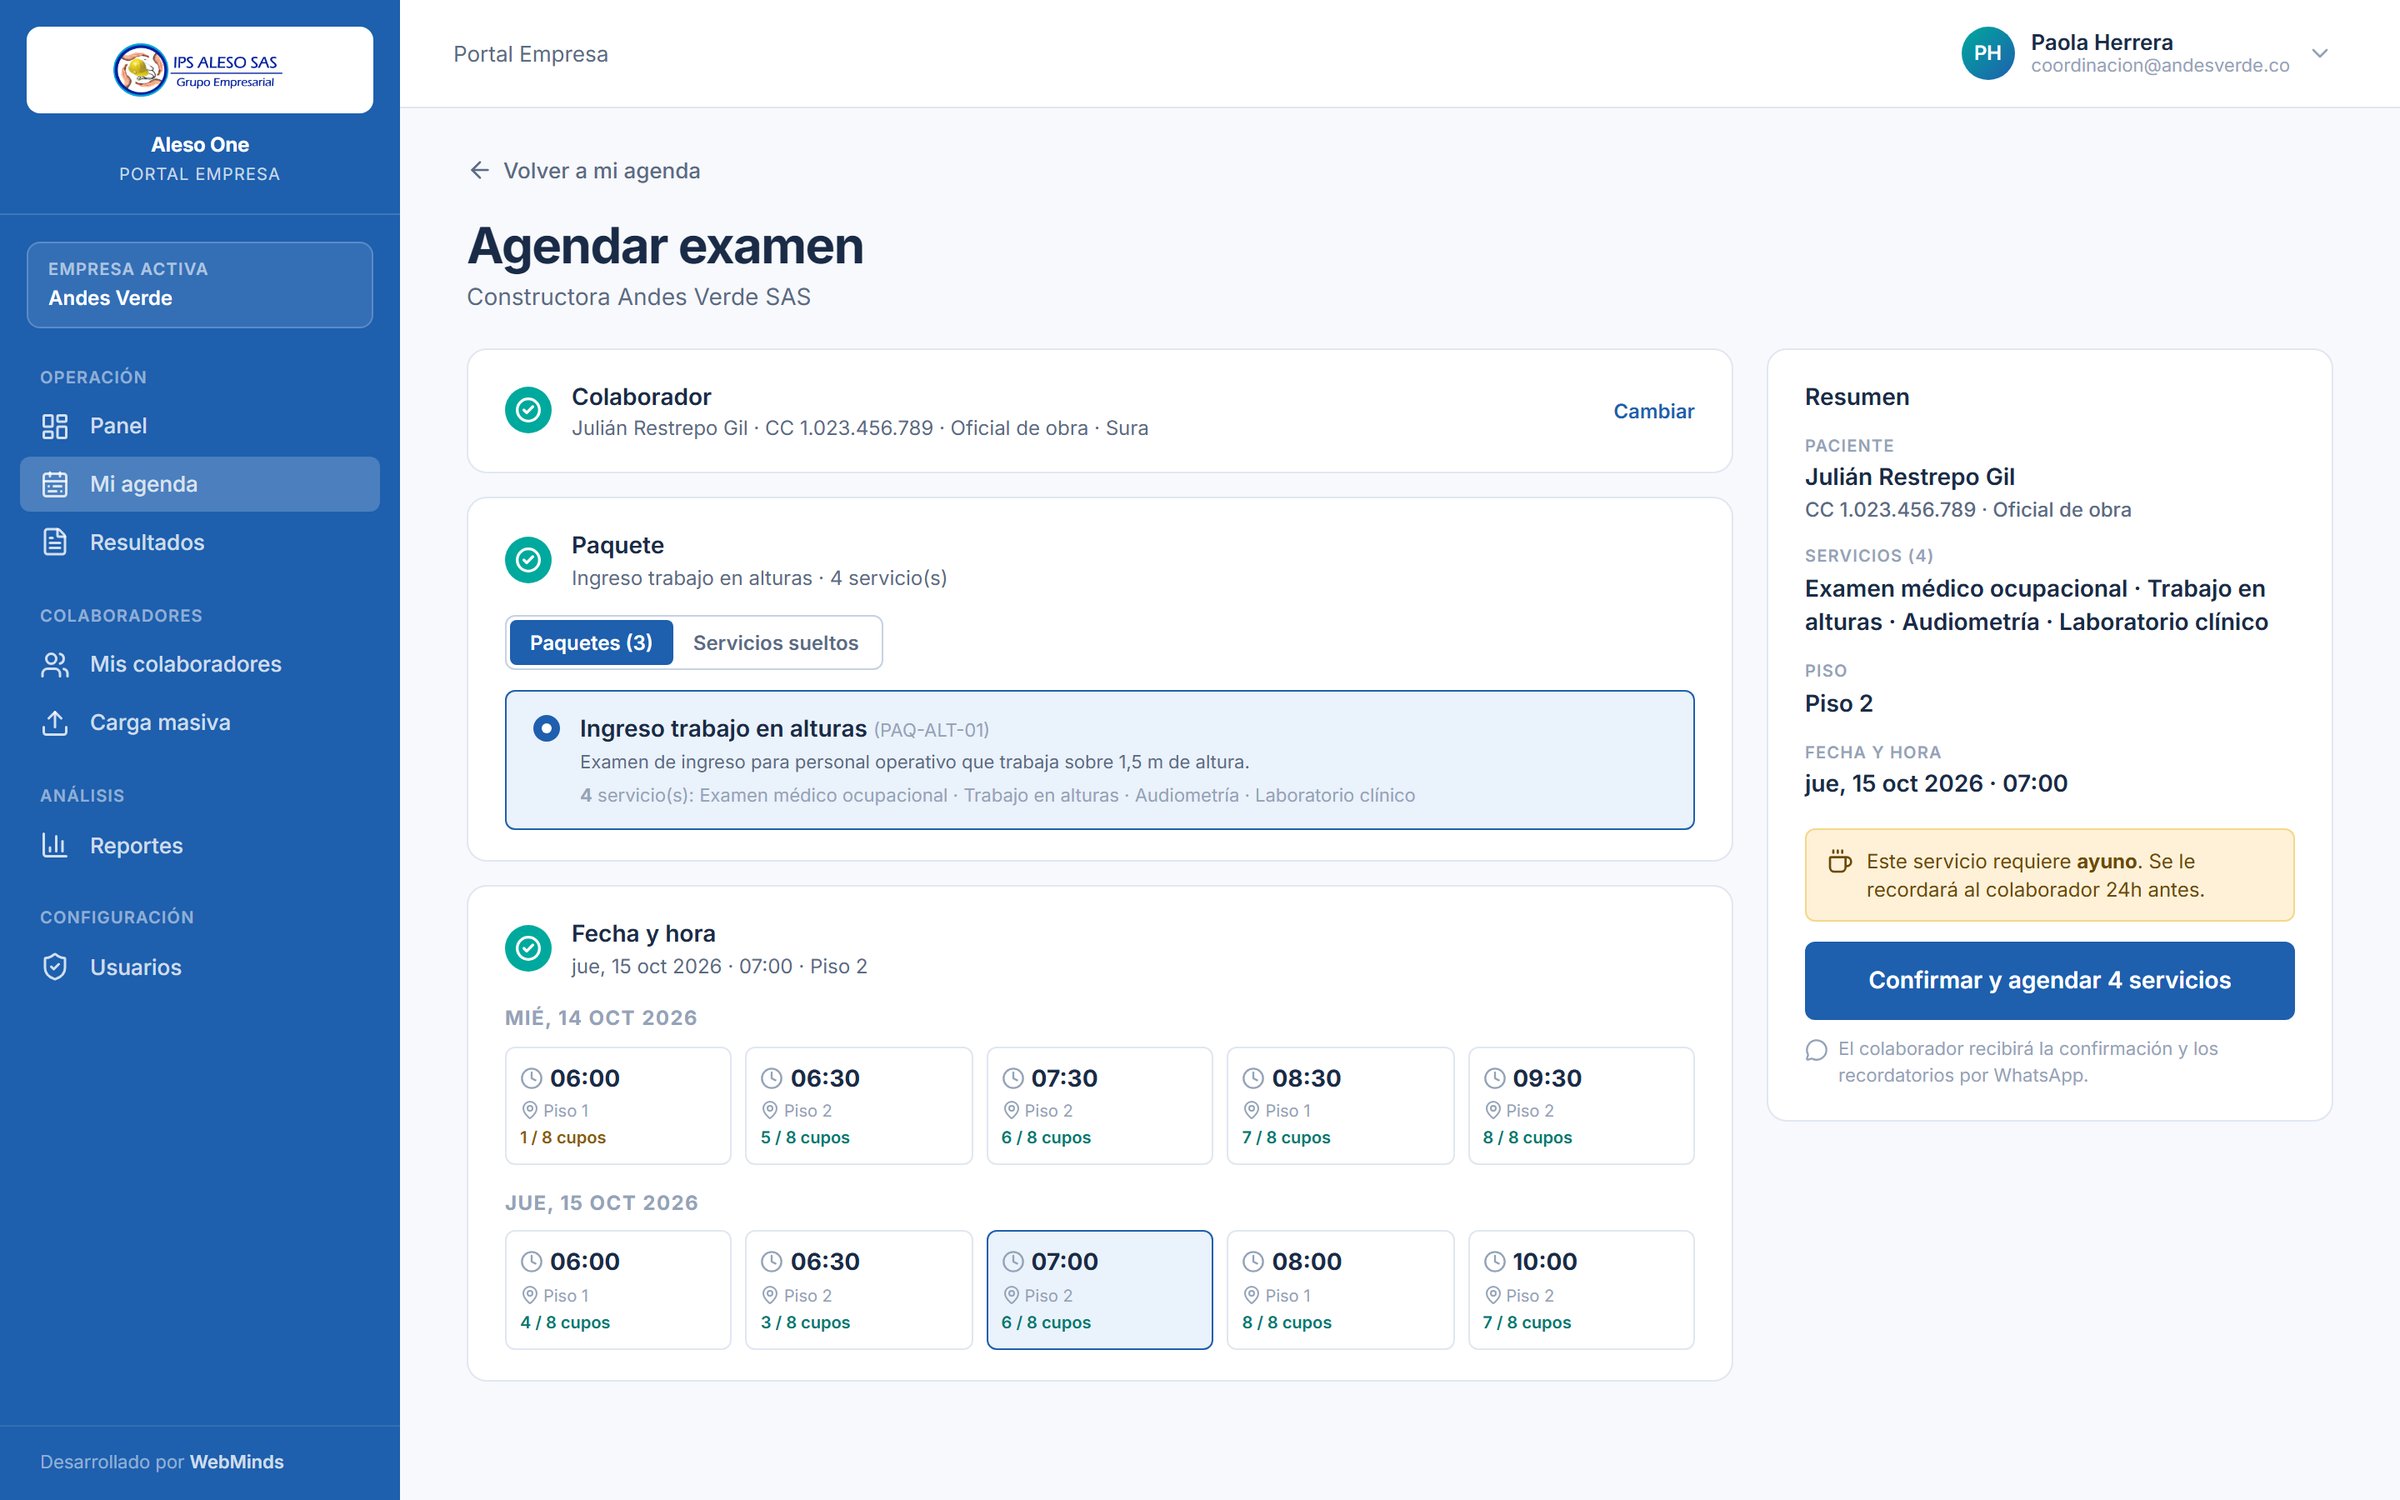The height and width of the screenshot is (1500, 2400).
Task: Click Cambiar to change the collaborator
Action: click(1653, 411)
